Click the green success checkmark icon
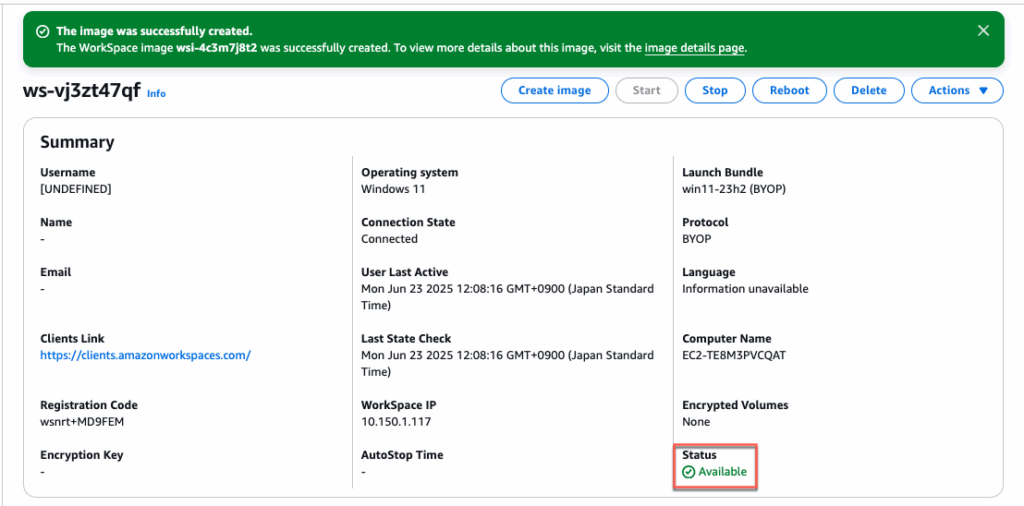The height and width of the screenshot is (506, 1024). click(x=42, y=31)
